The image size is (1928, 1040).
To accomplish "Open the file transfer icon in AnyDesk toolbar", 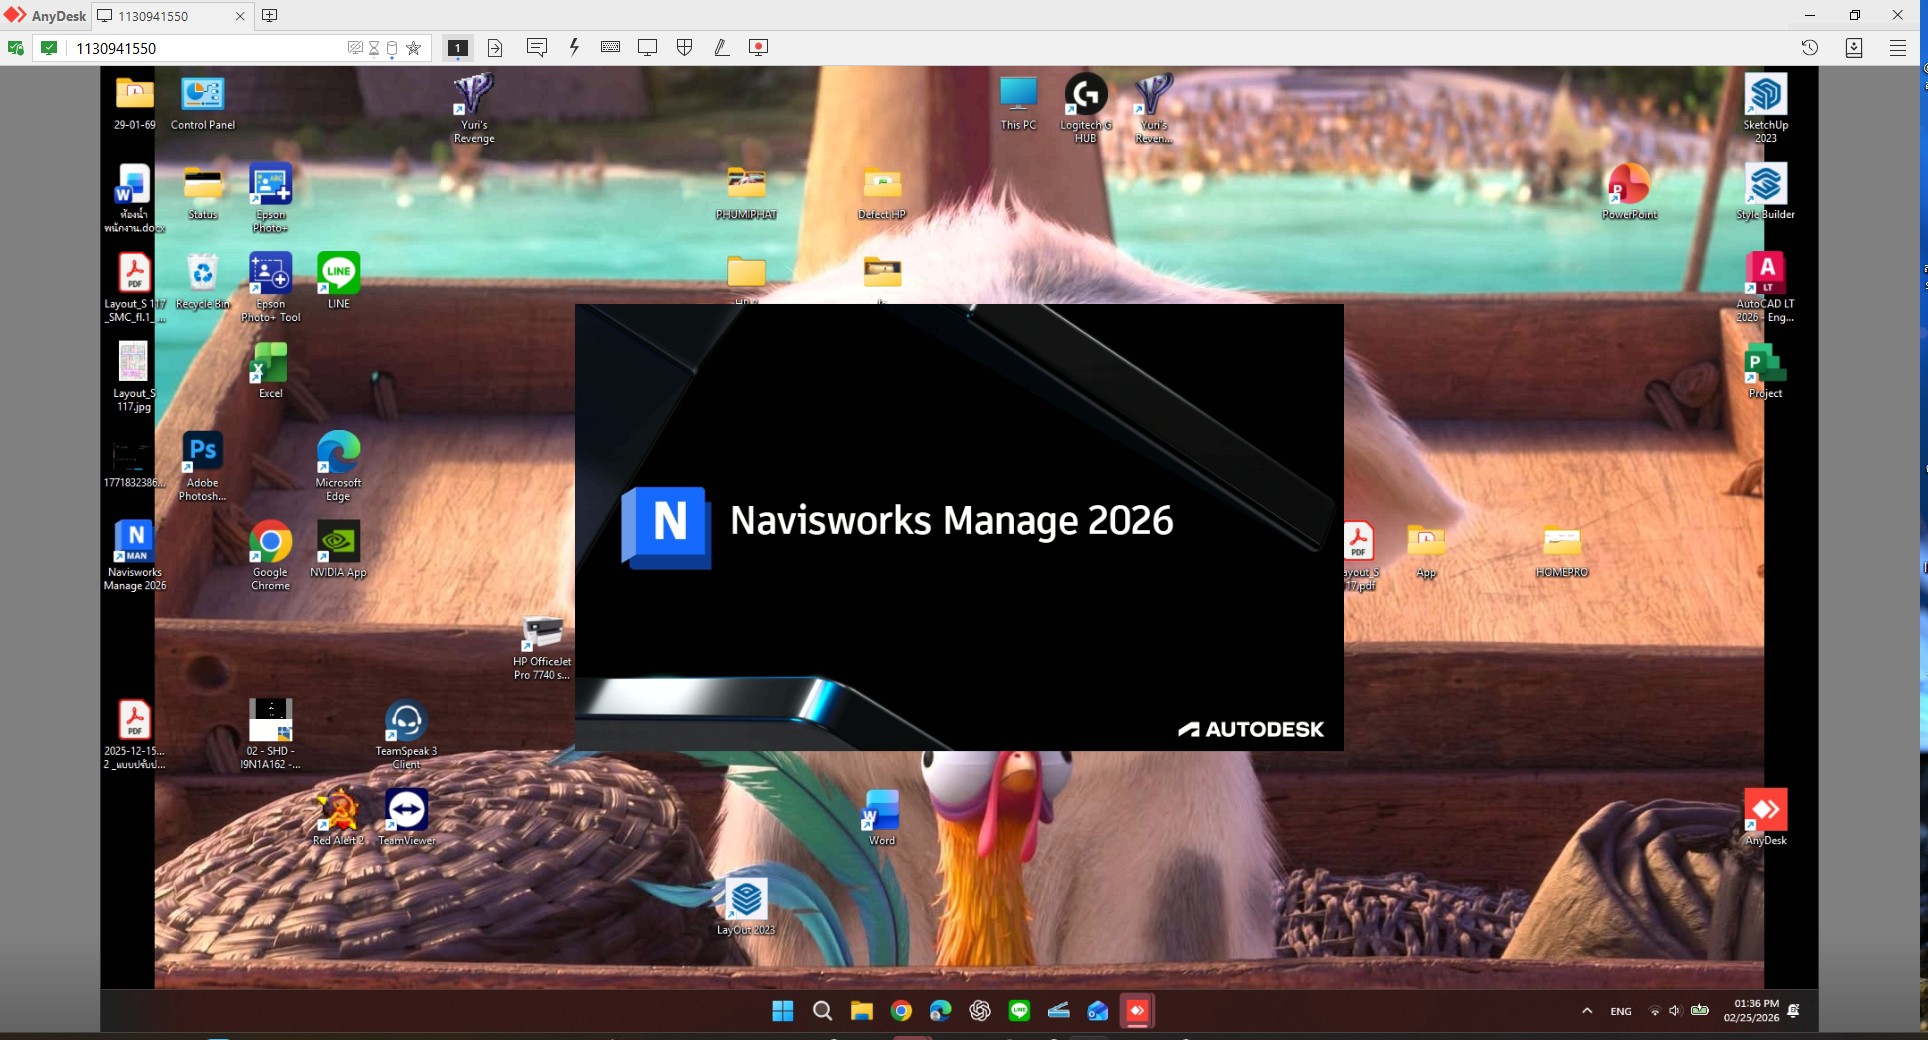I will pos(495,47).
